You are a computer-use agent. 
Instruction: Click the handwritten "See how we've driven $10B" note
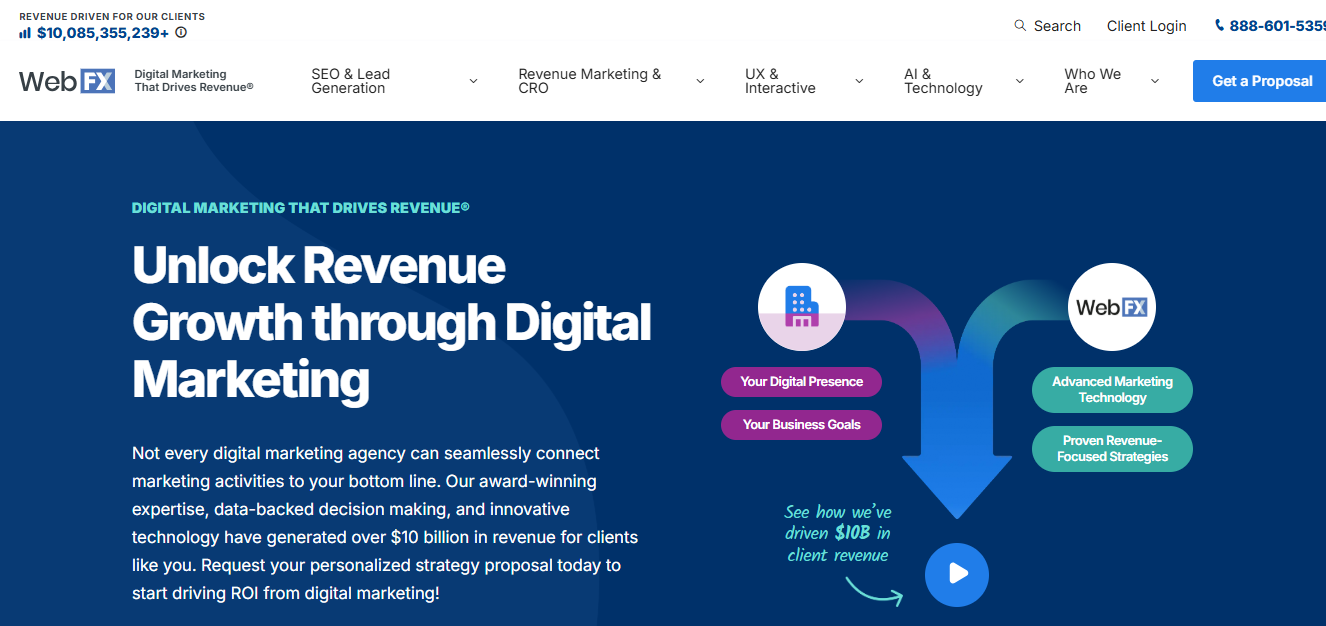(838, 534)
